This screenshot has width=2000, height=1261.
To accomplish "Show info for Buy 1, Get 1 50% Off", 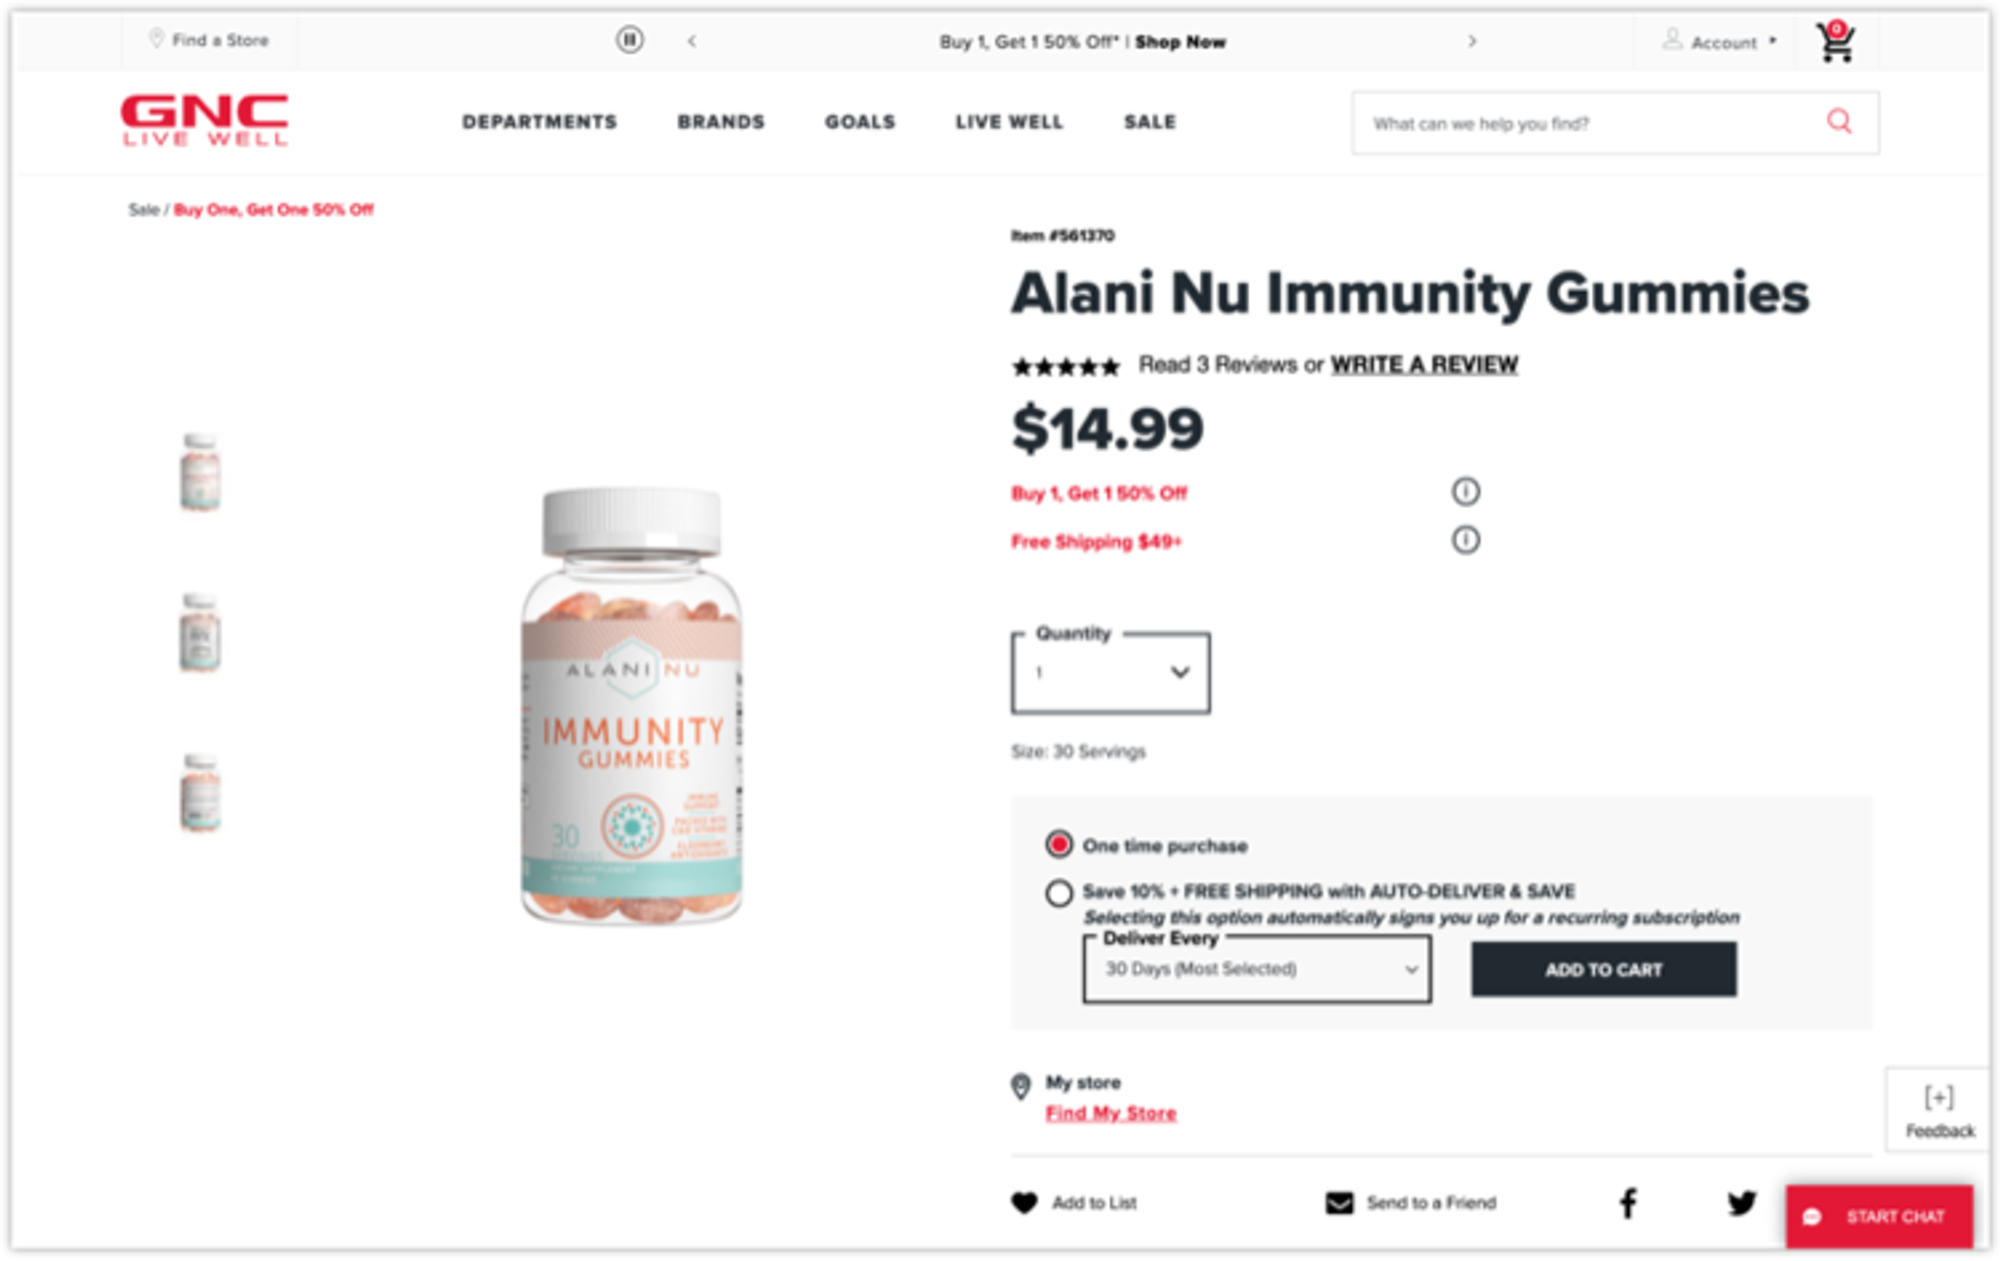I will [1465, 491].
